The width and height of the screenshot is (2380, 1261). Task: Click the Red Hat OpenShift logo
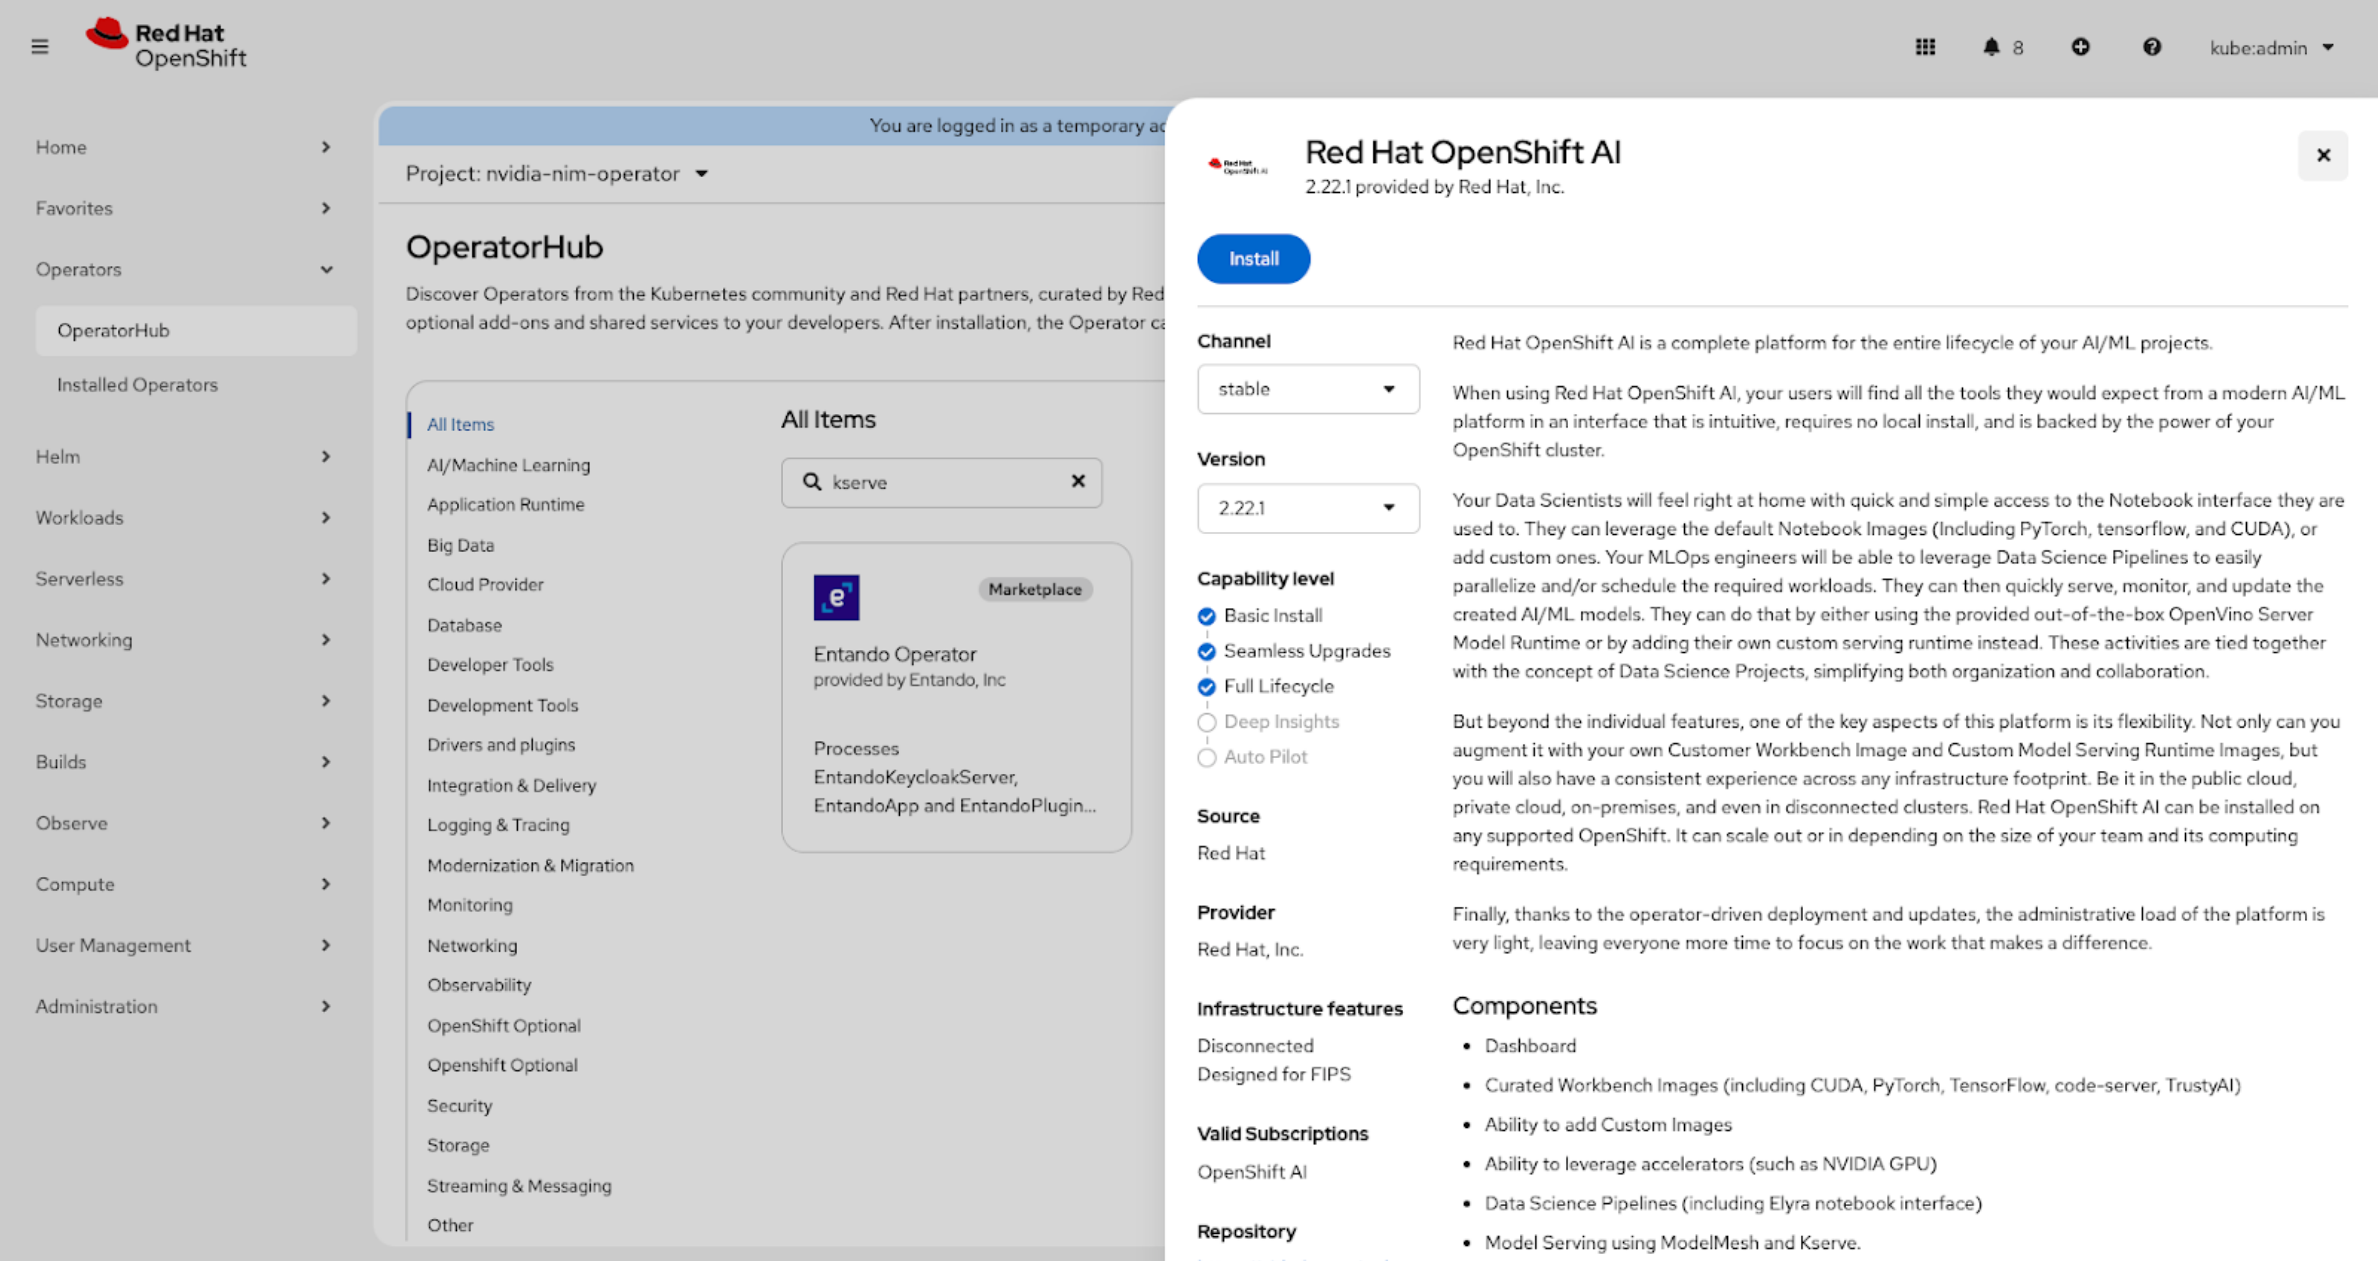[166, 45]
